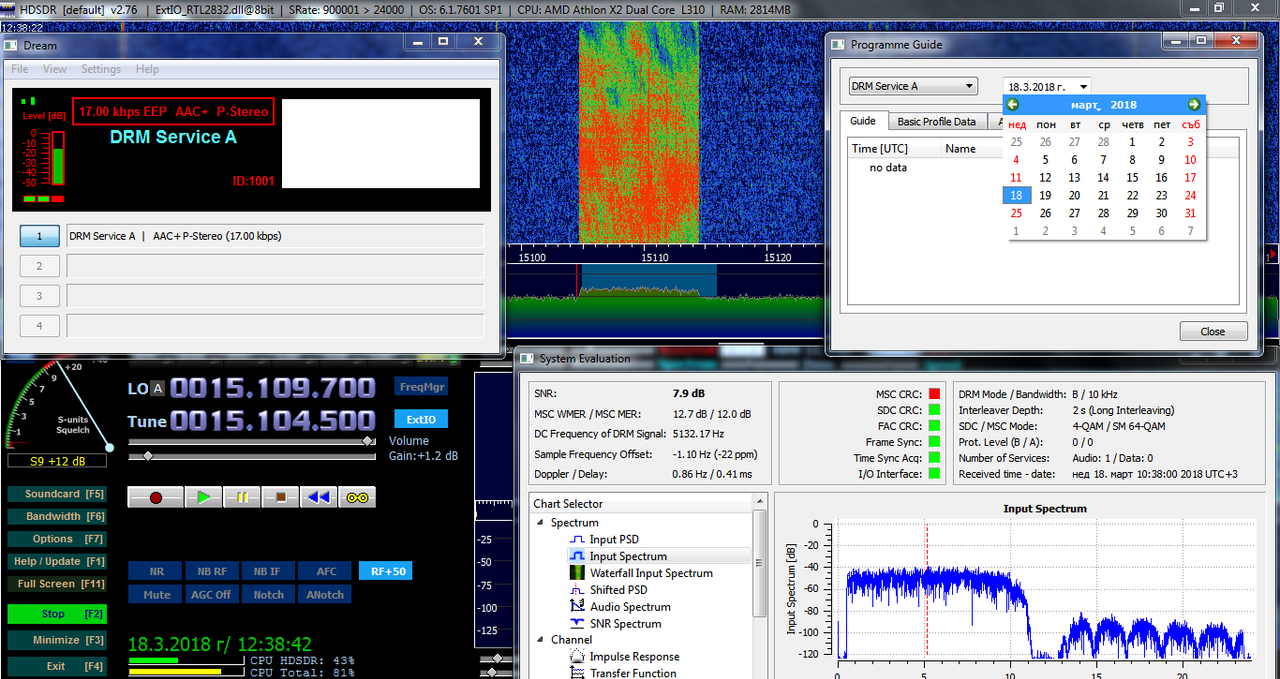Collapse the Spectrum tree group
The height and width of the screenshot is (679, 1280).
(x=541, y=523)
